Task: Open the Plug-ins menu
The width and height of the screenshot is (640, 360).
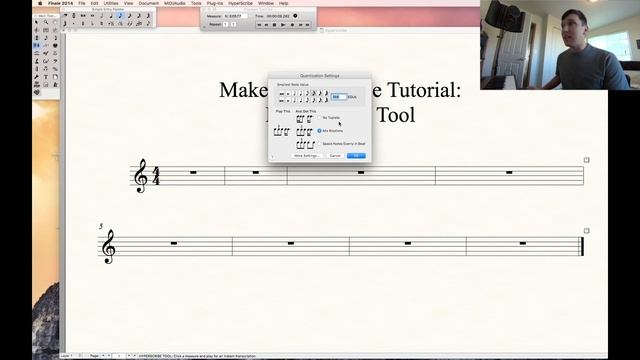Action: click(x=215, y=3)
